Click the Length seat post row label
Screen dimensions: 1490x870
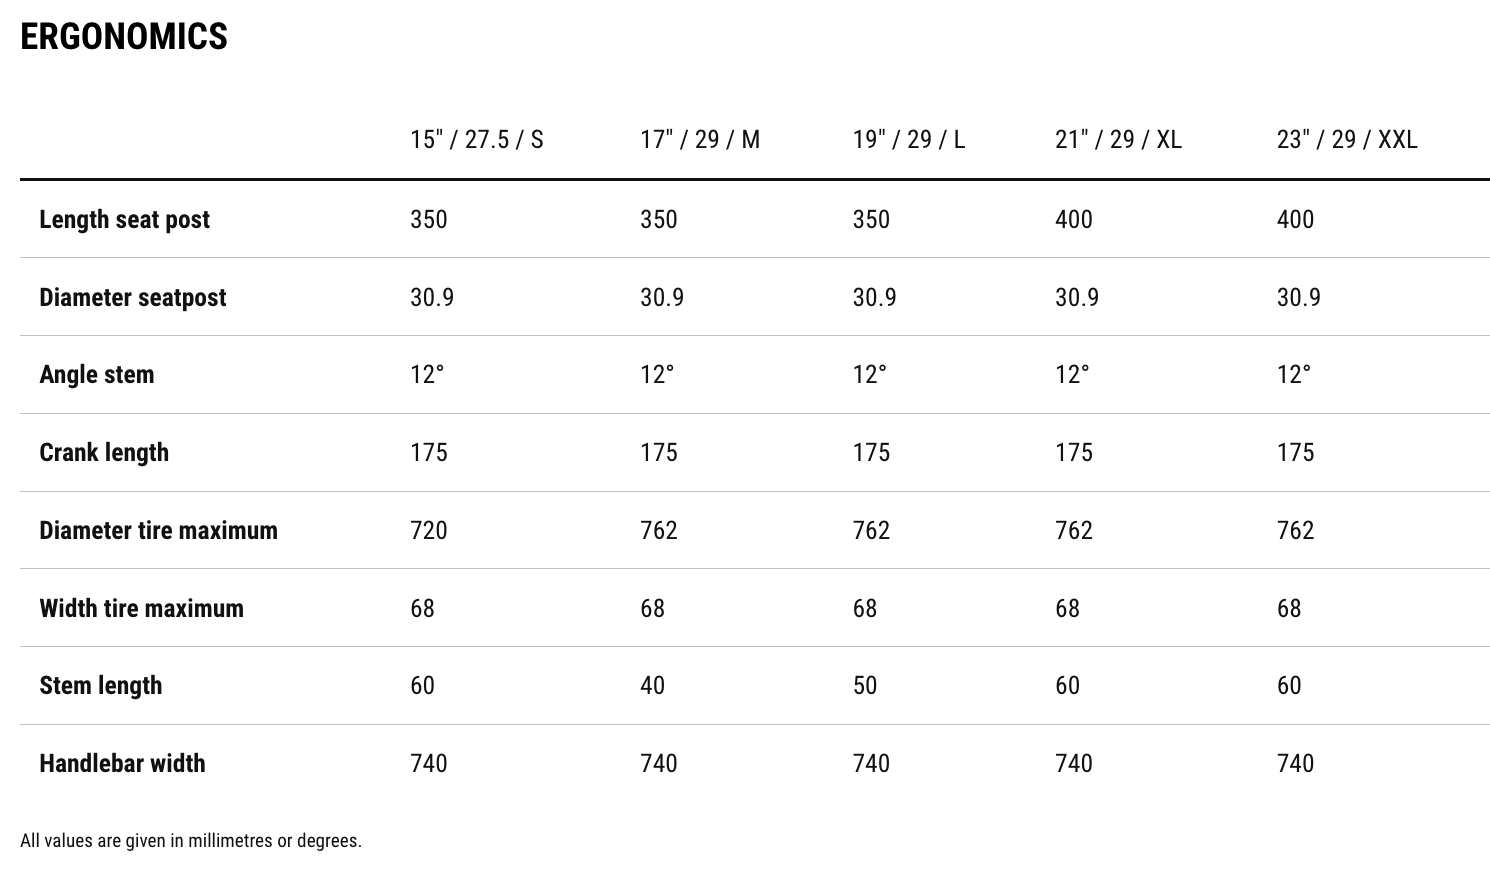124,220
